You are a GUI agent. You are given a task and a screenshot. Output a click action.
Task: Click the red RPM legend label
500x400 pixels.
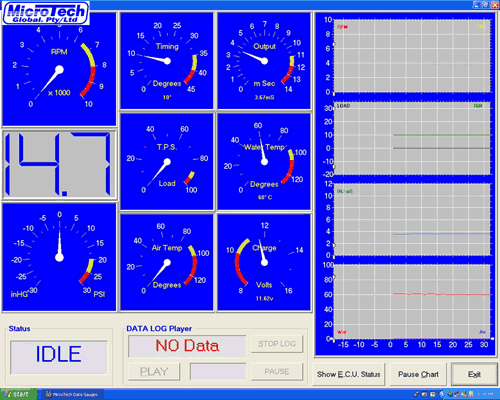pos(342,27)
